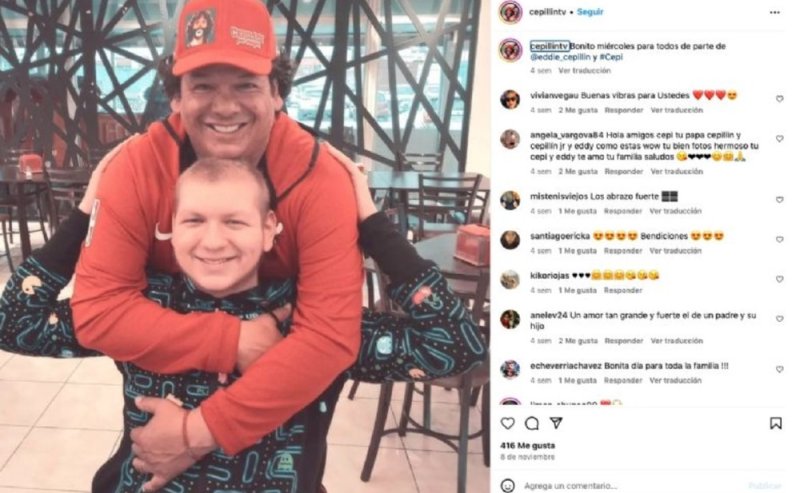
Task: Show translation of the post caption
Action: click(x=584, y=70)
